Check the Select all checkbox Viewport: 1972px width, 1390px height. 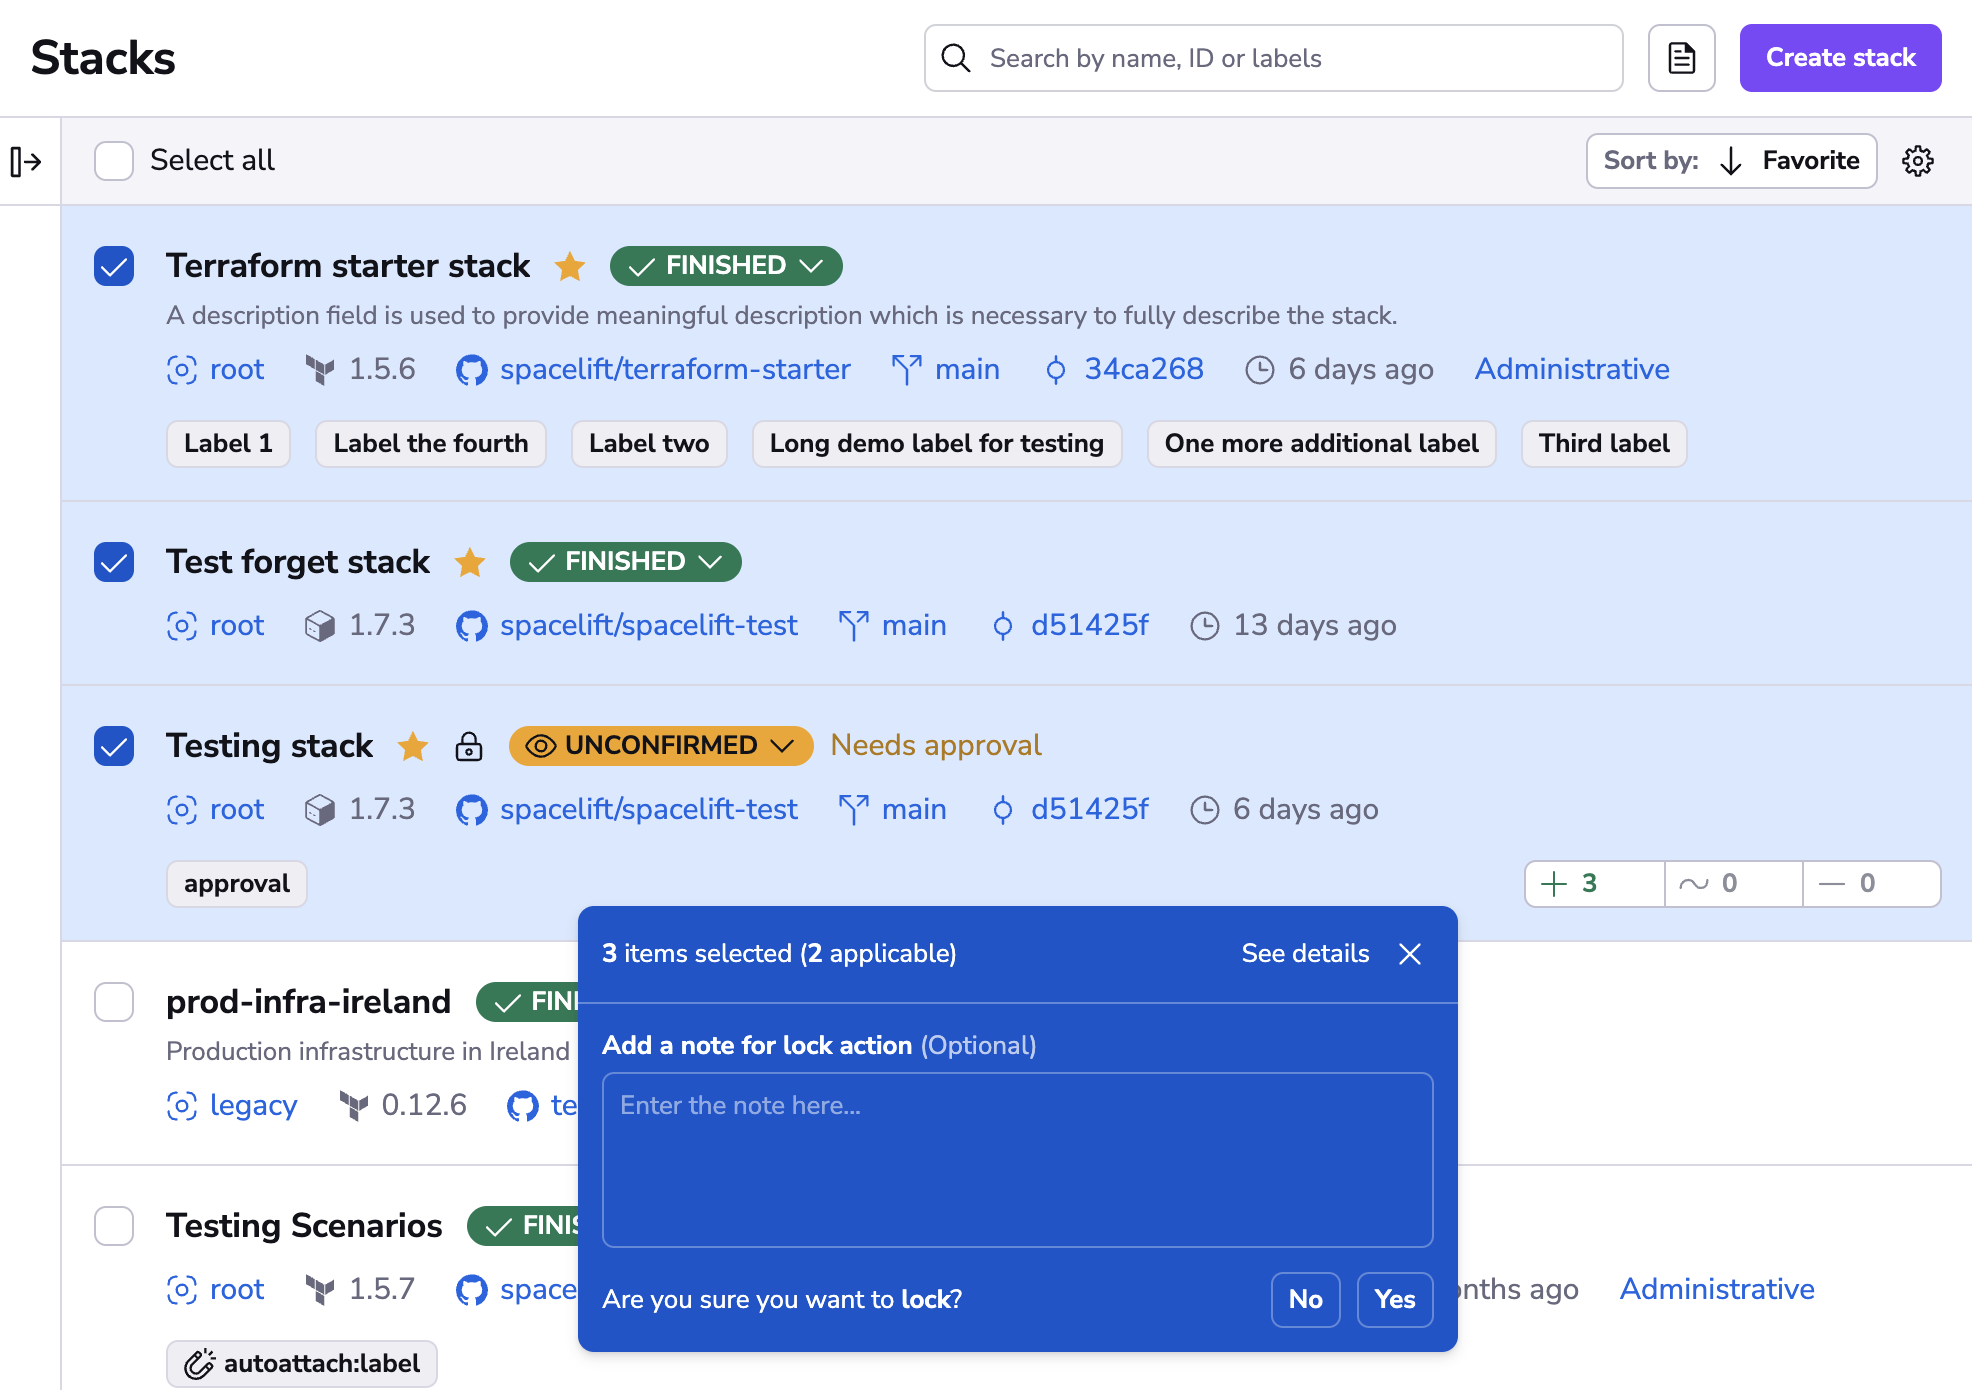pyautogui.click(x=114, y=161)
